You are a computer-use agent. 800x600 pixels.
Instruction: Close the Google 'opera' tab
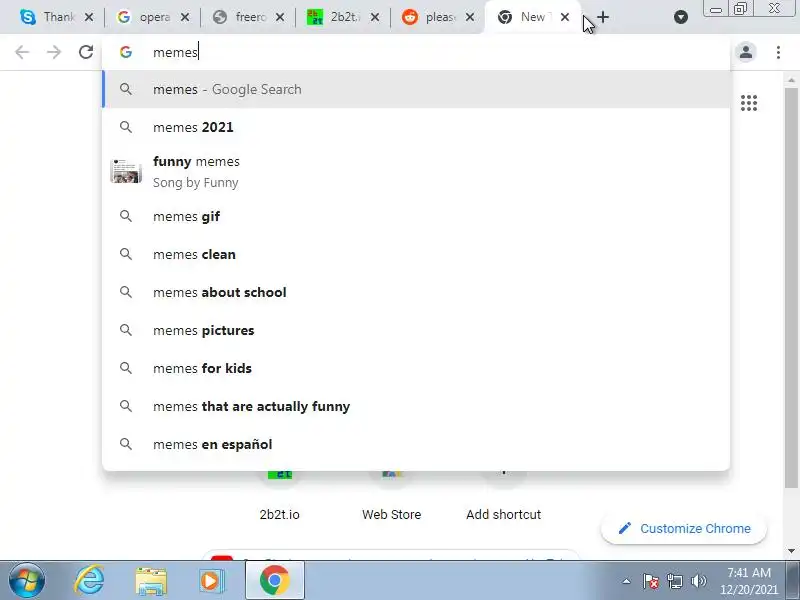185,17
